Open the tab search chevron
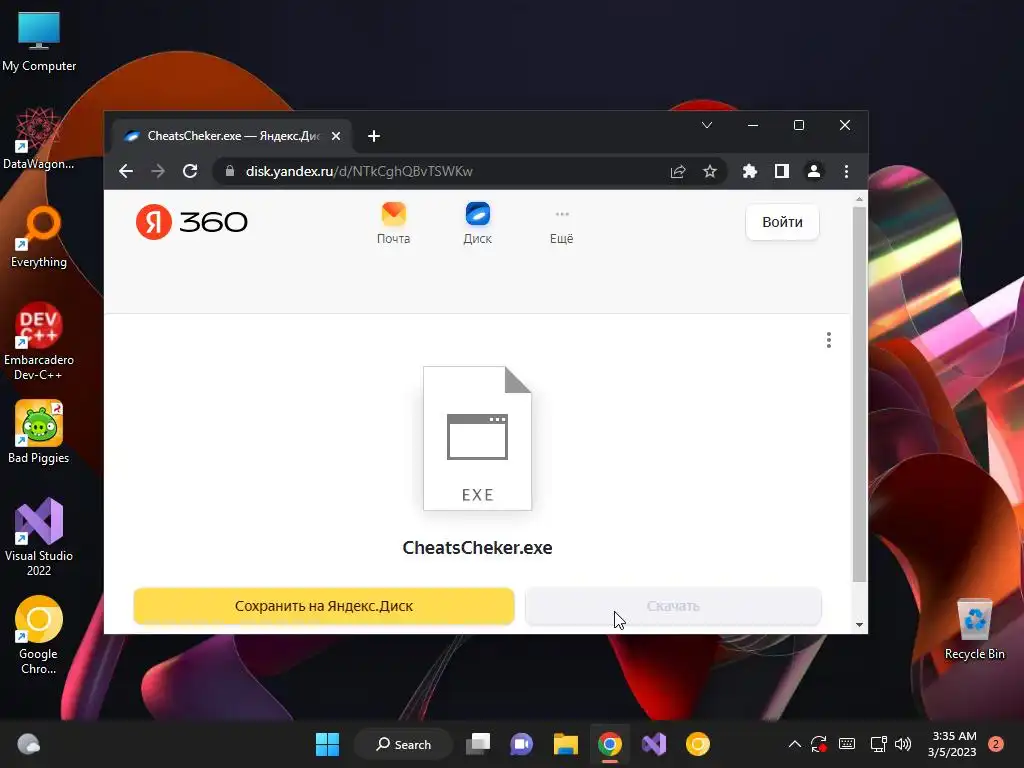1024x768 pixels. coord(707,125)
